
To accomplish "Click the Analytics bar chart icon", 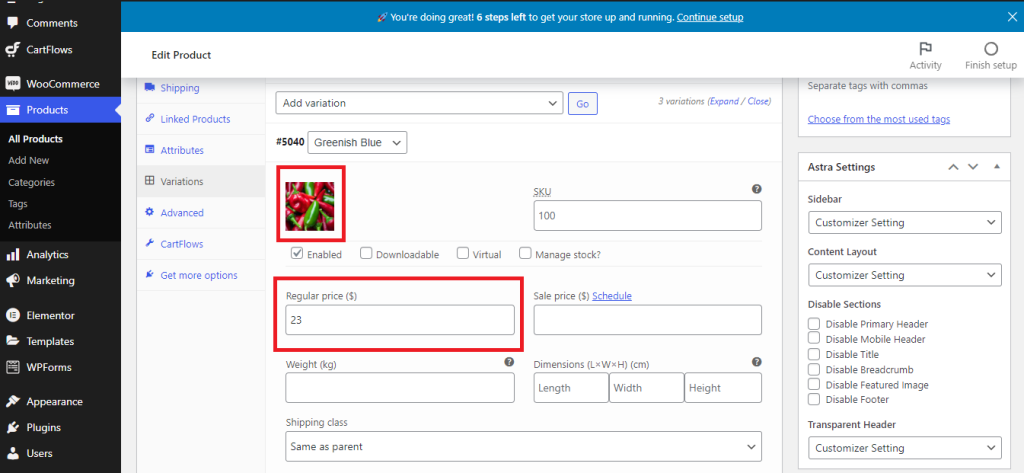I will tap(13, 255).
